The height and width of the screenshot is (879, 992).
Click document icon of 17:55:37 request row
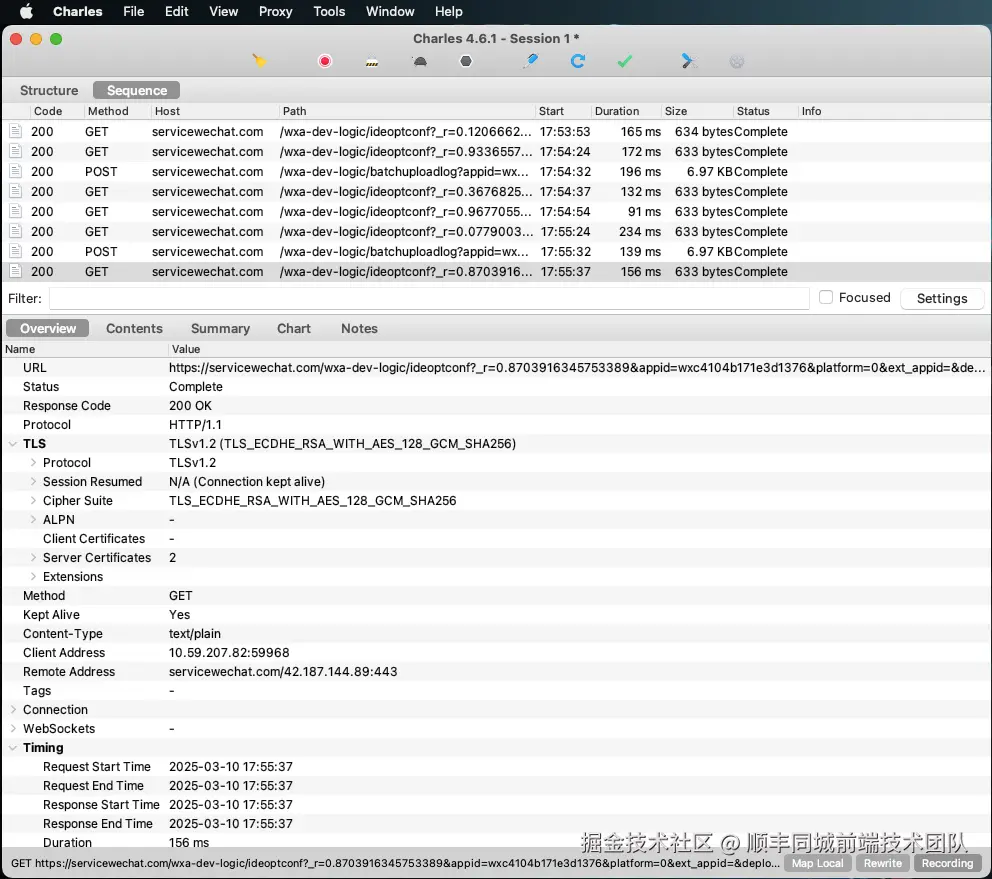tap(16, 271)
